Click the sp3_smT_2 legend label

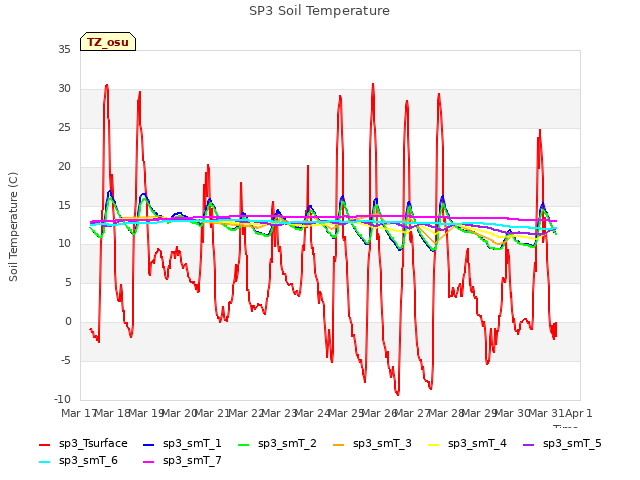point(287,443)
